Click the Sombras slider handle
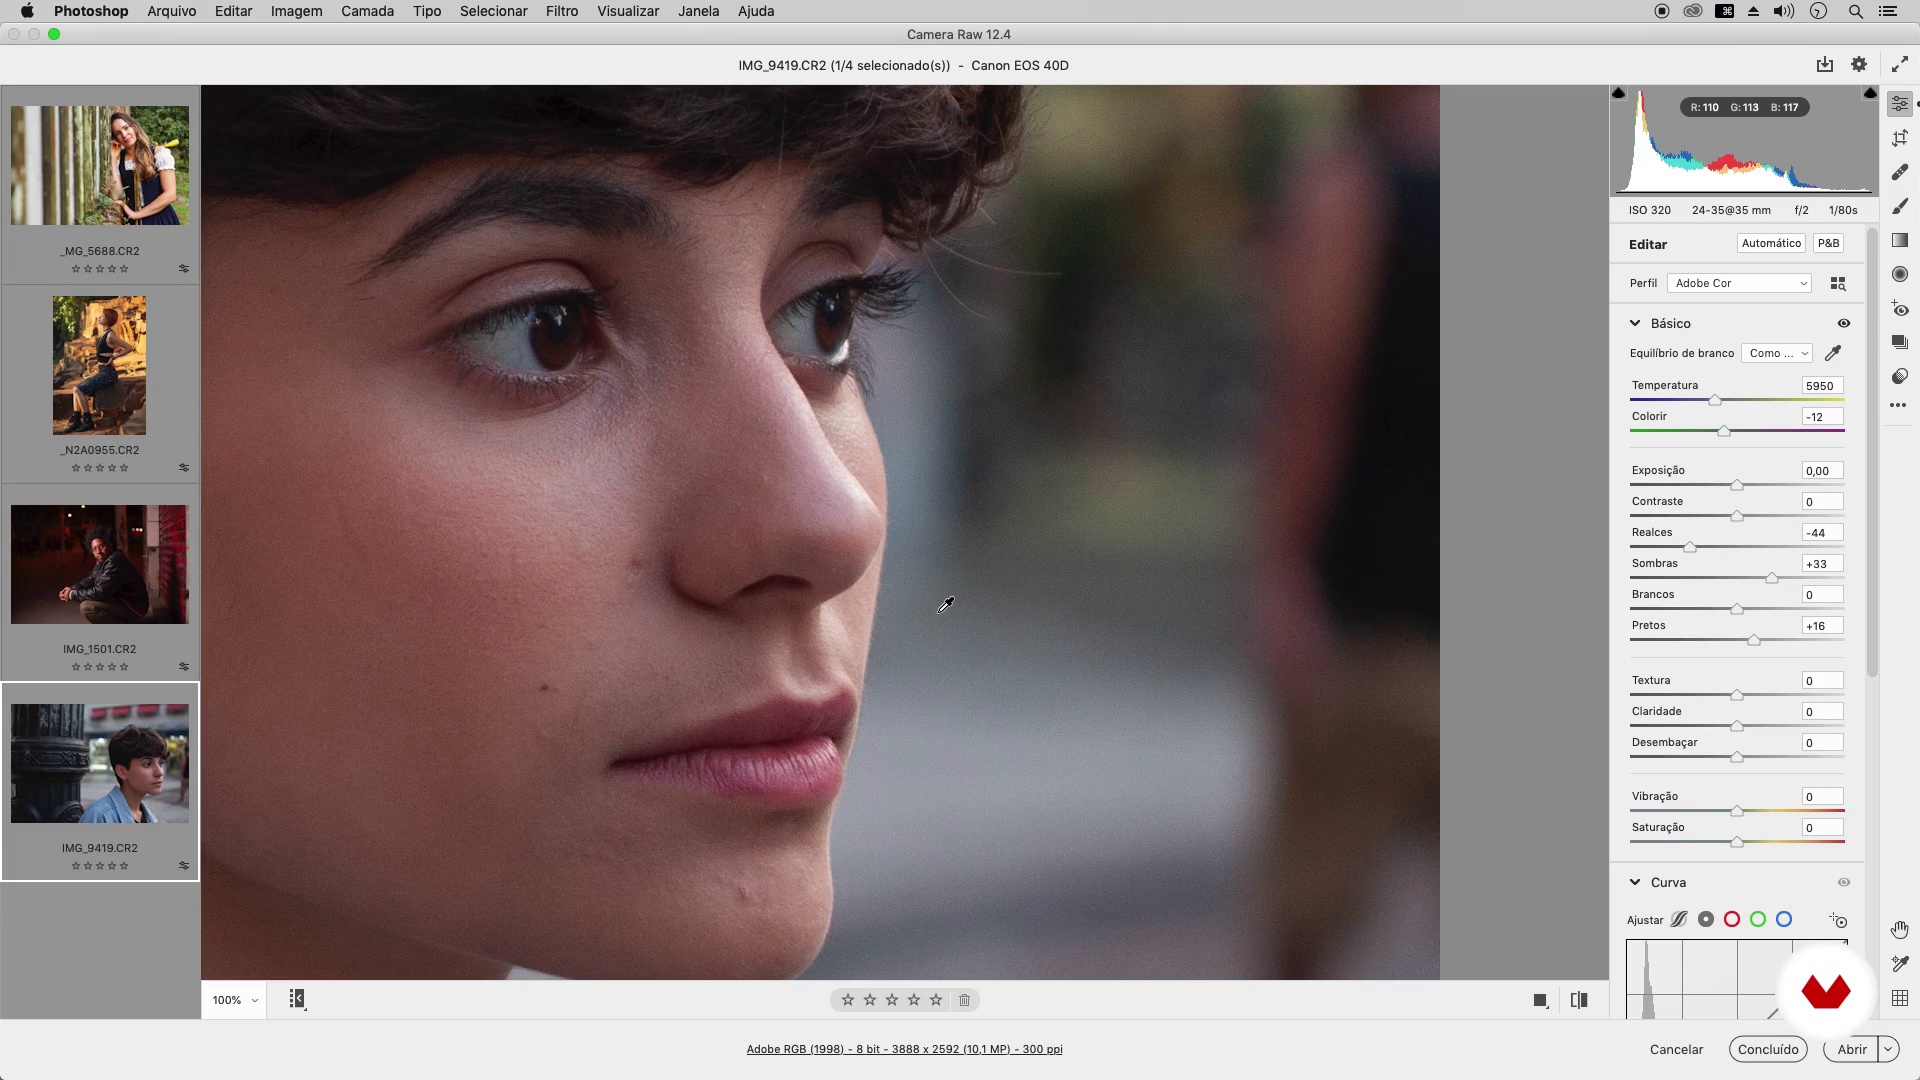 [x=1772, y=578]
